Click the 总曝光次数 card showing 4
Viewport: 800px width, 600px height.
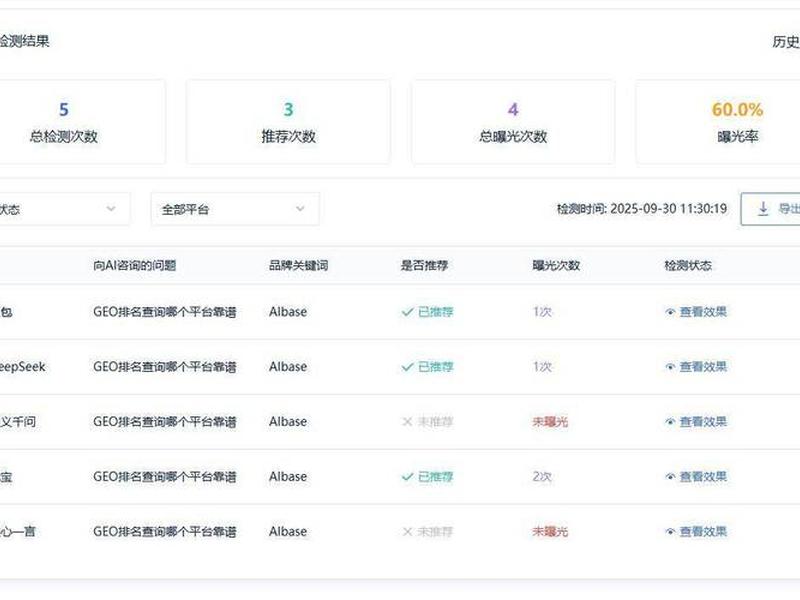tap(513, 121)
